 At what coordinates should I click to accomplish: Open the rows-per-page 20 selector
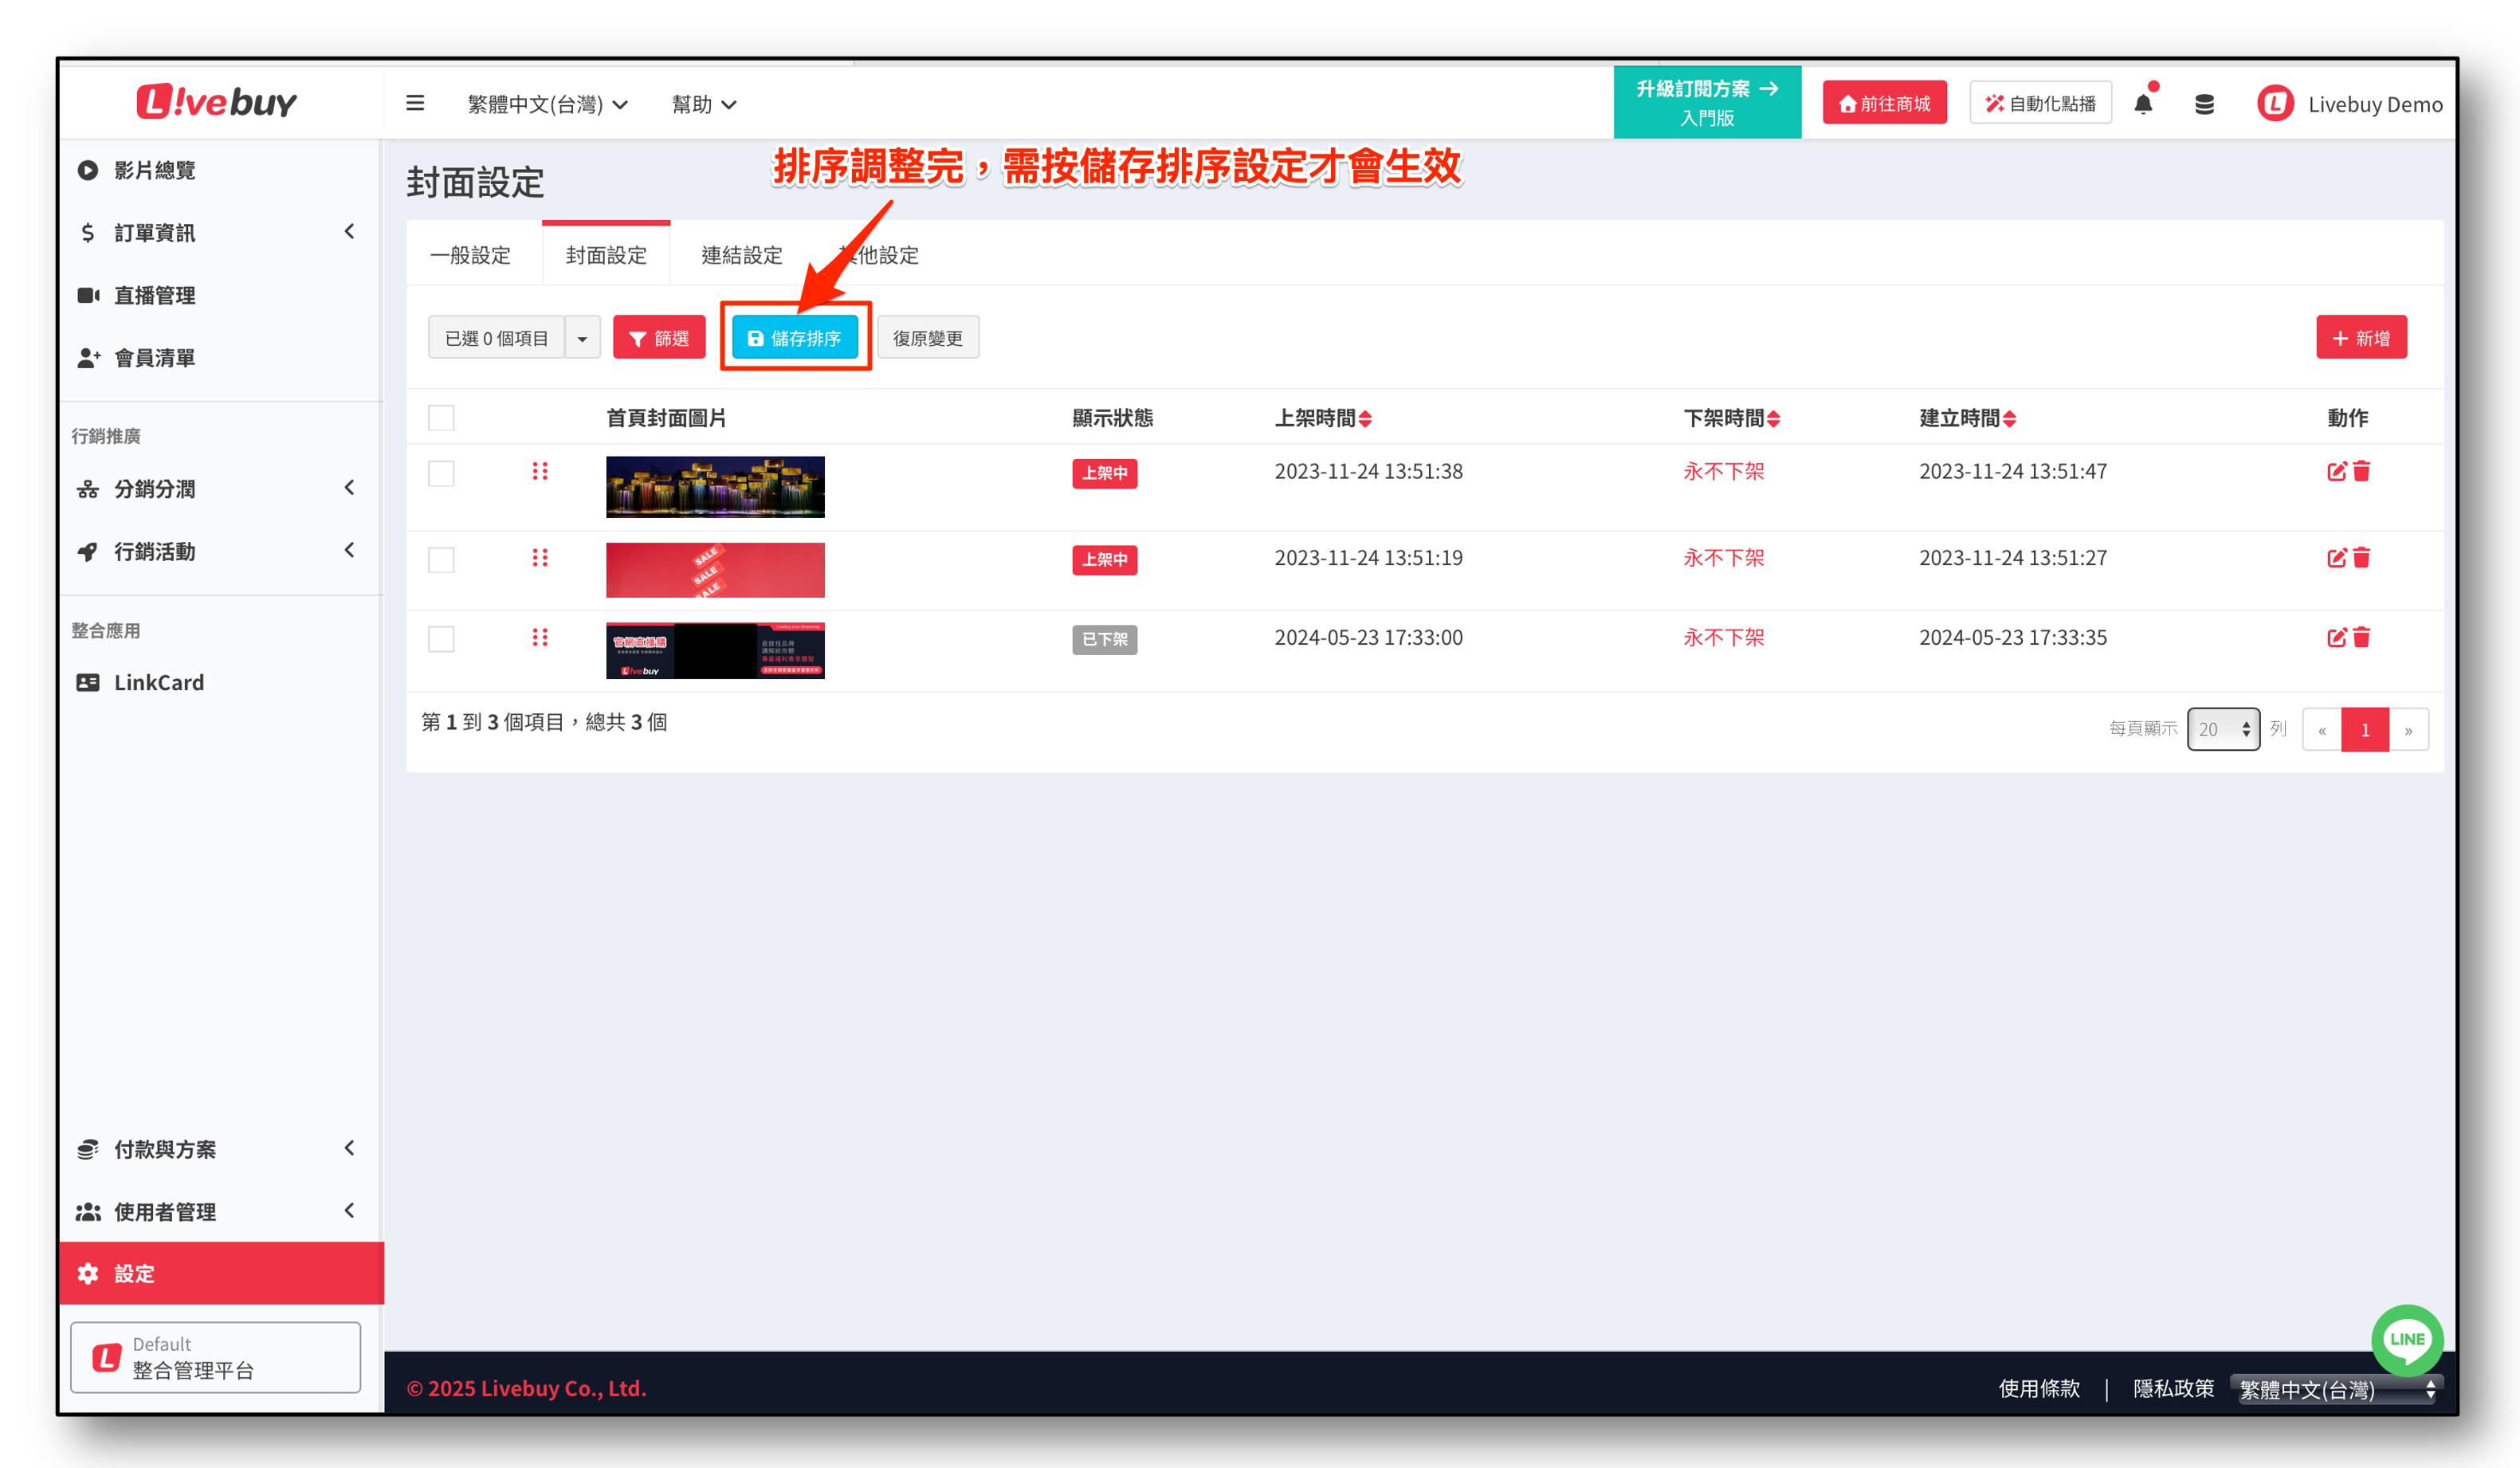(2222, 729)
